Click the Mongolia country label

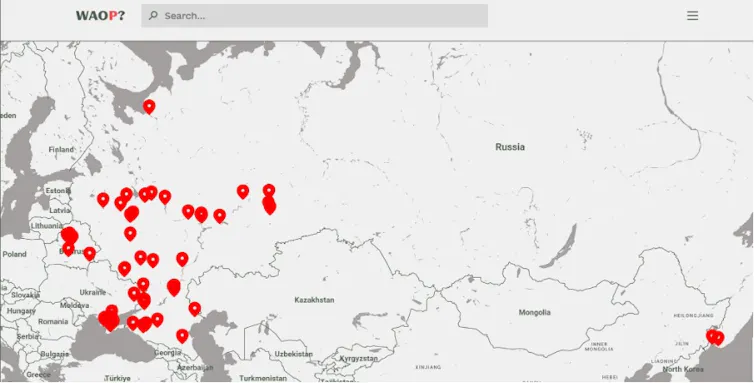pos(534,312)
